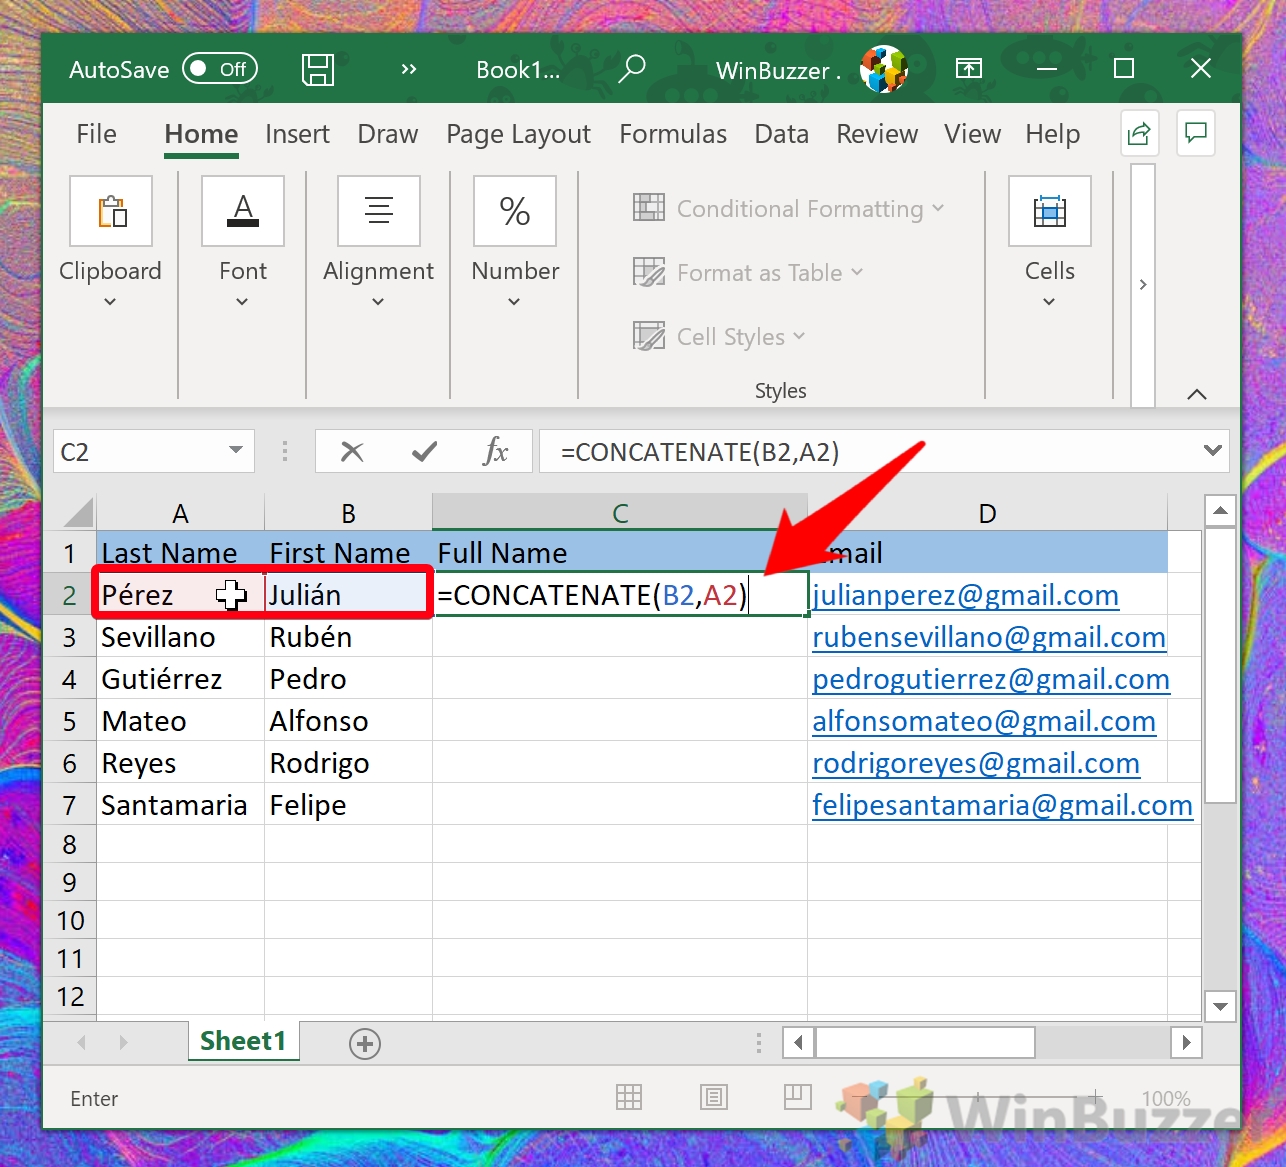Select column A header
This screenshot has width=1286, height=1167.
click(180, 513)
